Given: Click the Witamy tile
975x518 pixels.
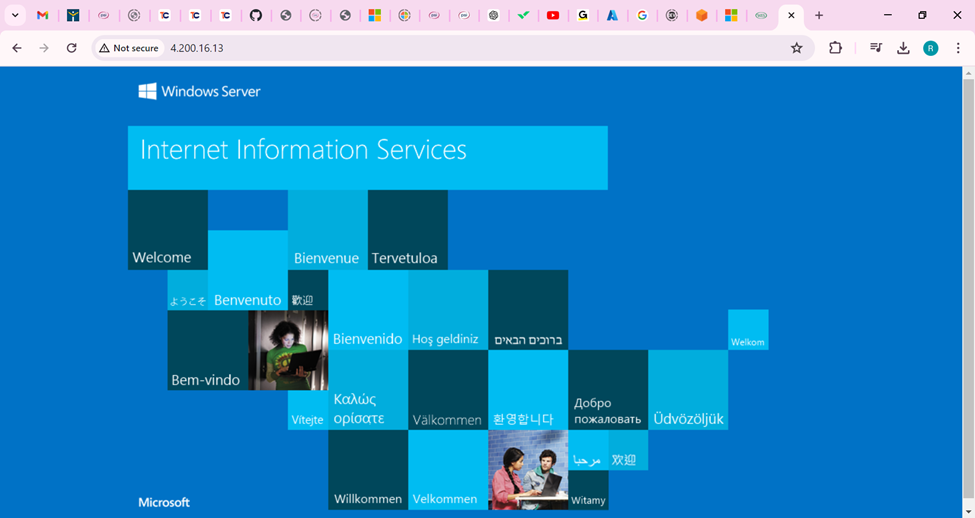Looking at the screenshot, I should pyautogui.click(x=588, y=490).
